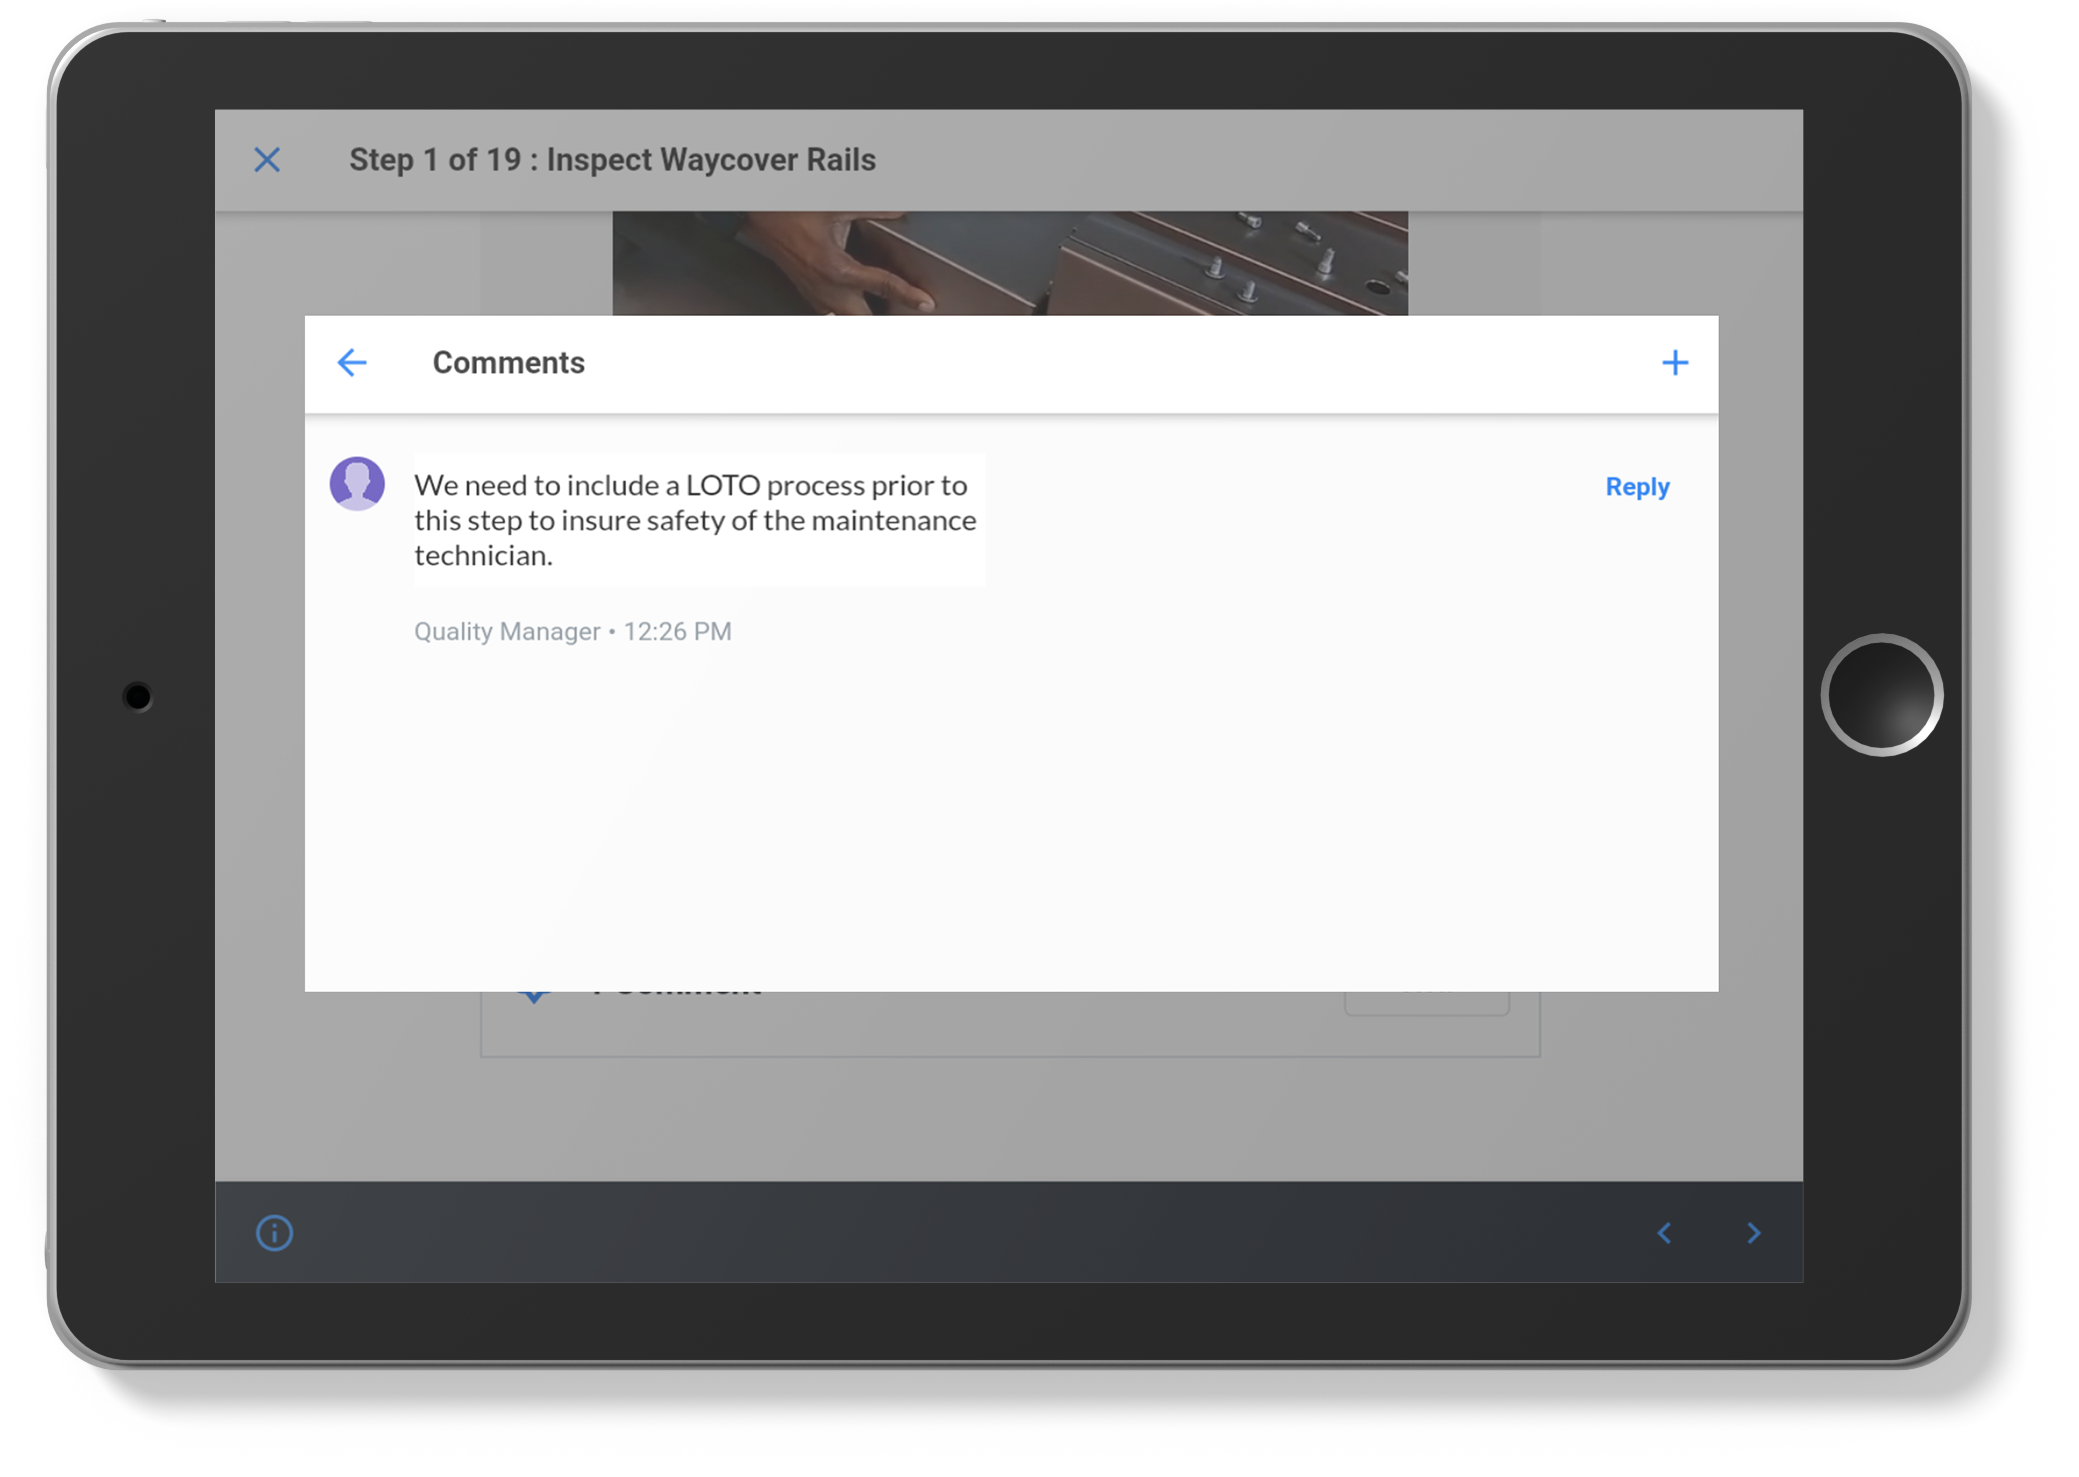Screen dimensions: 2079x1477
Task: Click the 'Comments' panel heading
Action: [x=508, y=363]
